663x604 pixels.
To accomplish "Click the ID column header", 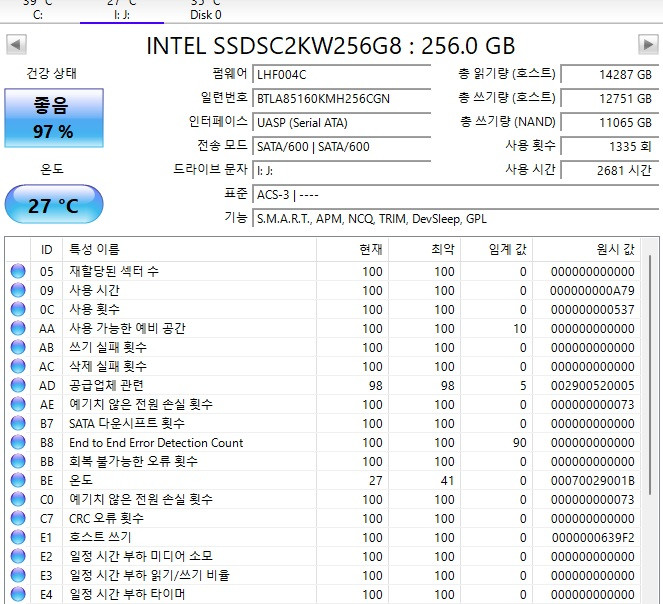I will 47,250.
